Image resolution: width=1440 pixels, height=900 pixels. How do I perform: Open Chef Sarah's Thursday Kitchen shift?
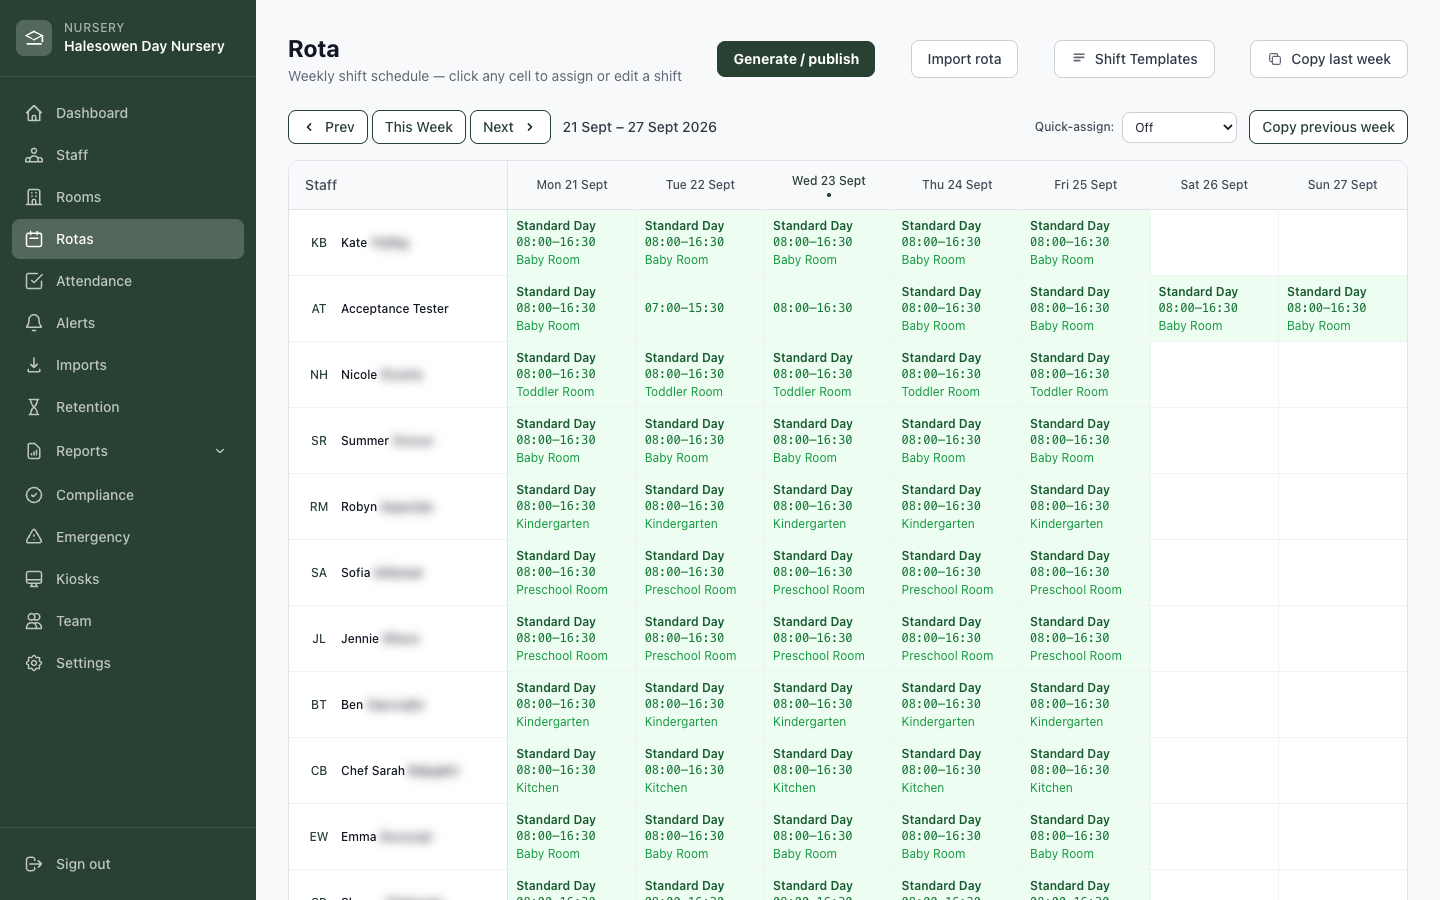(957, 770)
